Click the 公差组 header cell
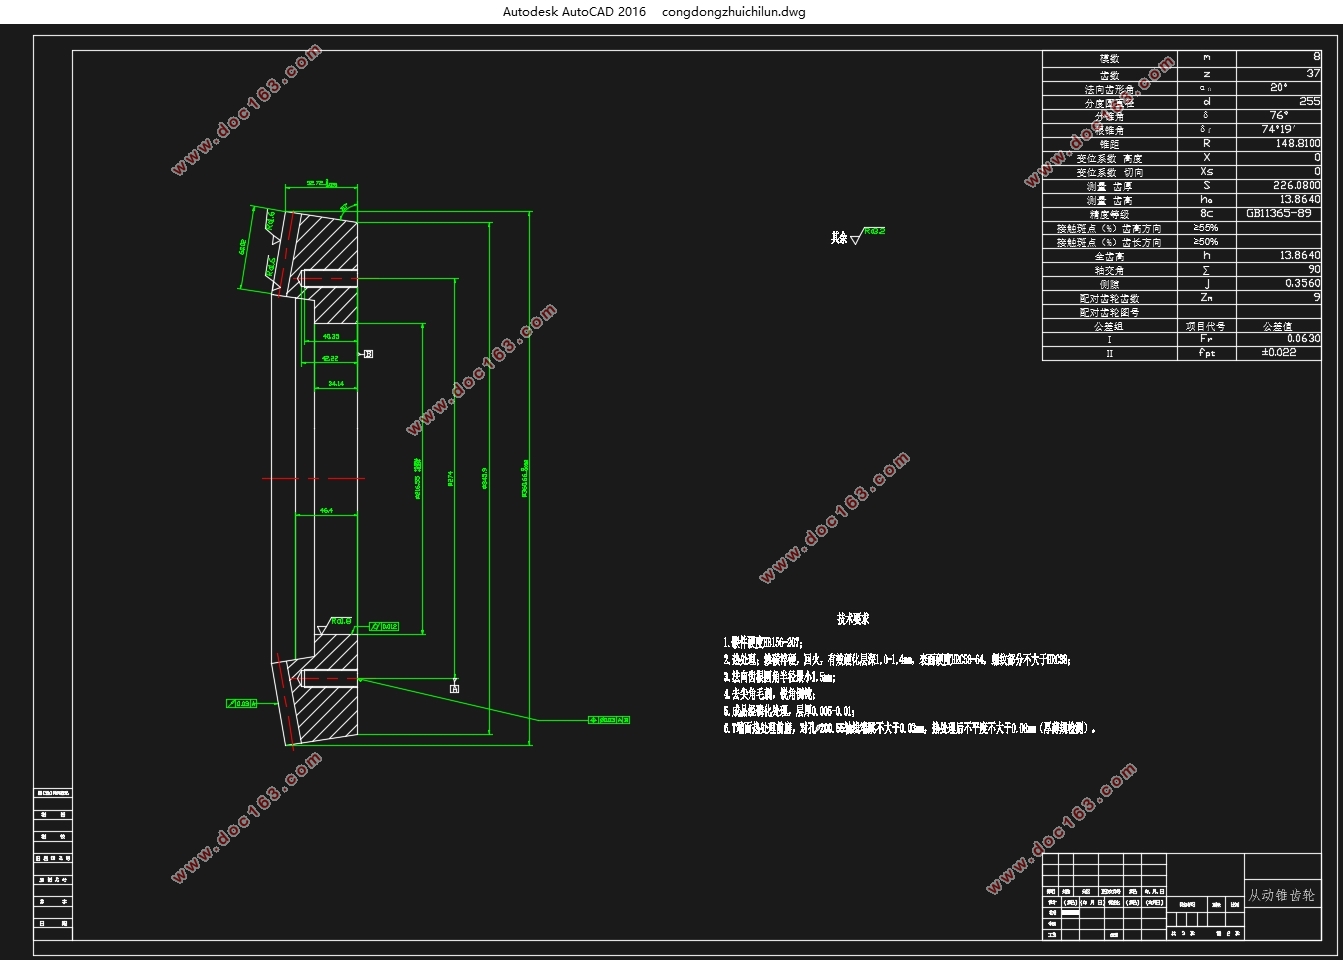The image size is (1343, 960). (1110, 326)
